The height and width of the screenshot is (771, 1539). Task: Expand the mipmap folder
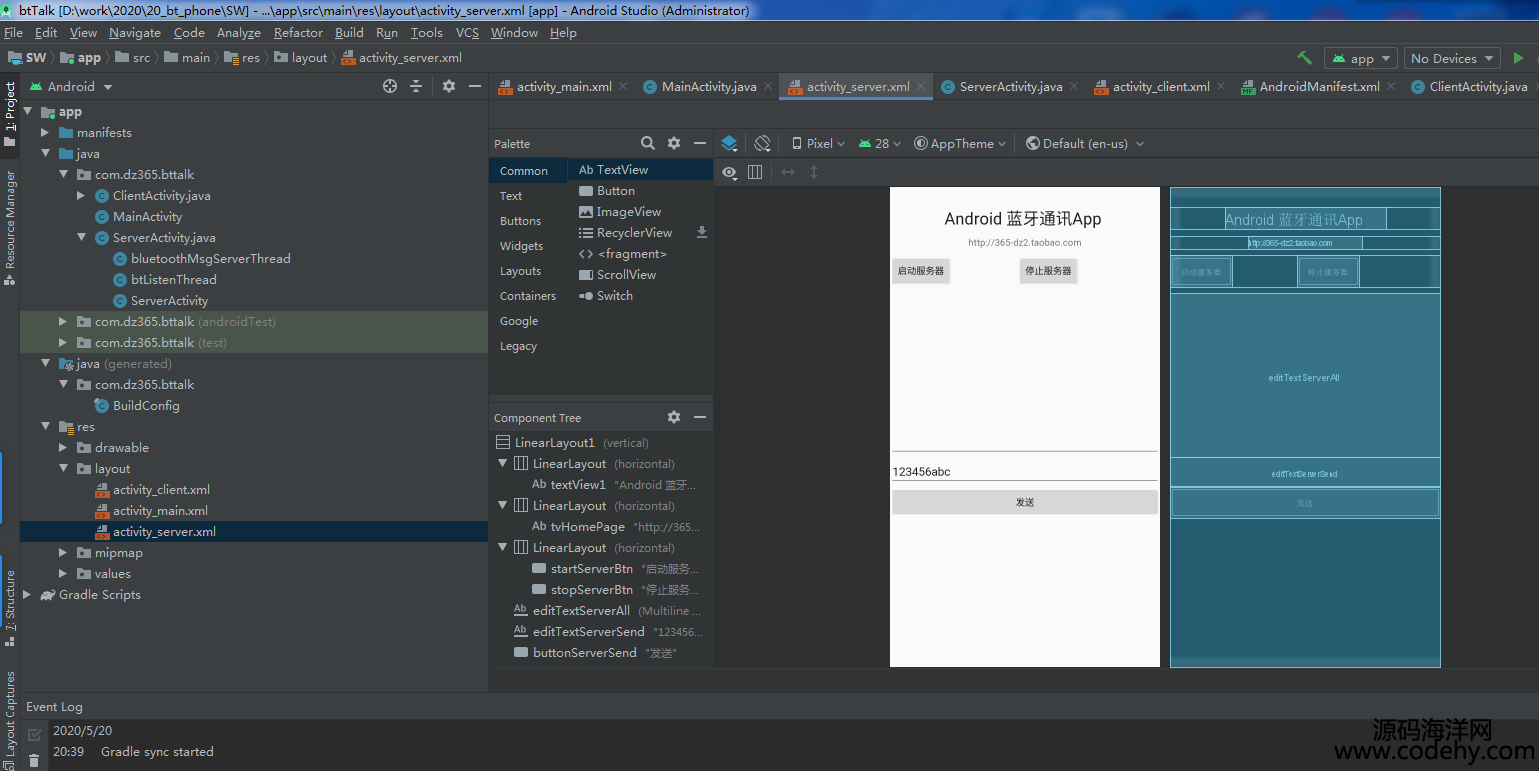pos(63,552)
